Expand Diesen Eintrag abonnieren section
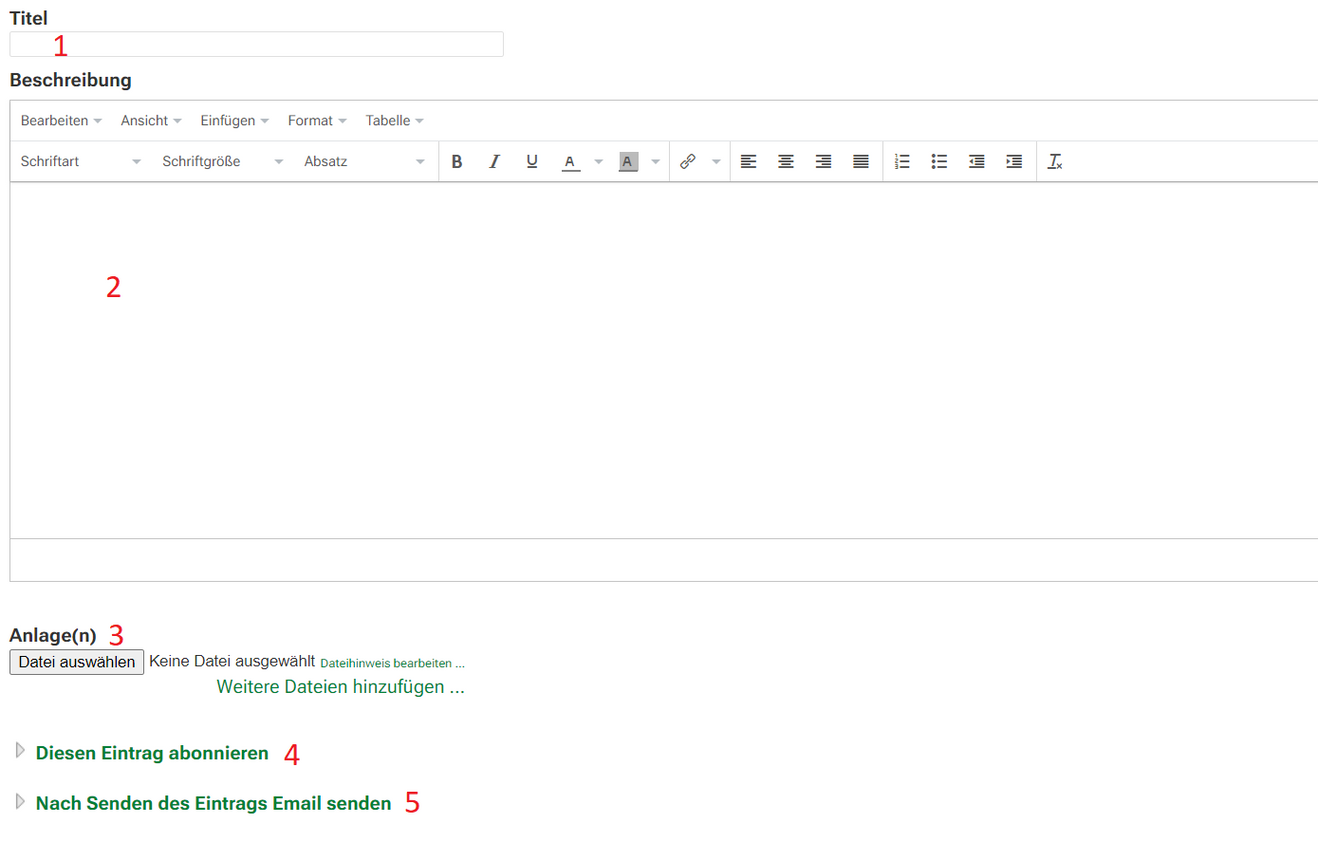Viewport: 1318px width, 842px height. pyautogui.click(x=152, y=753)
